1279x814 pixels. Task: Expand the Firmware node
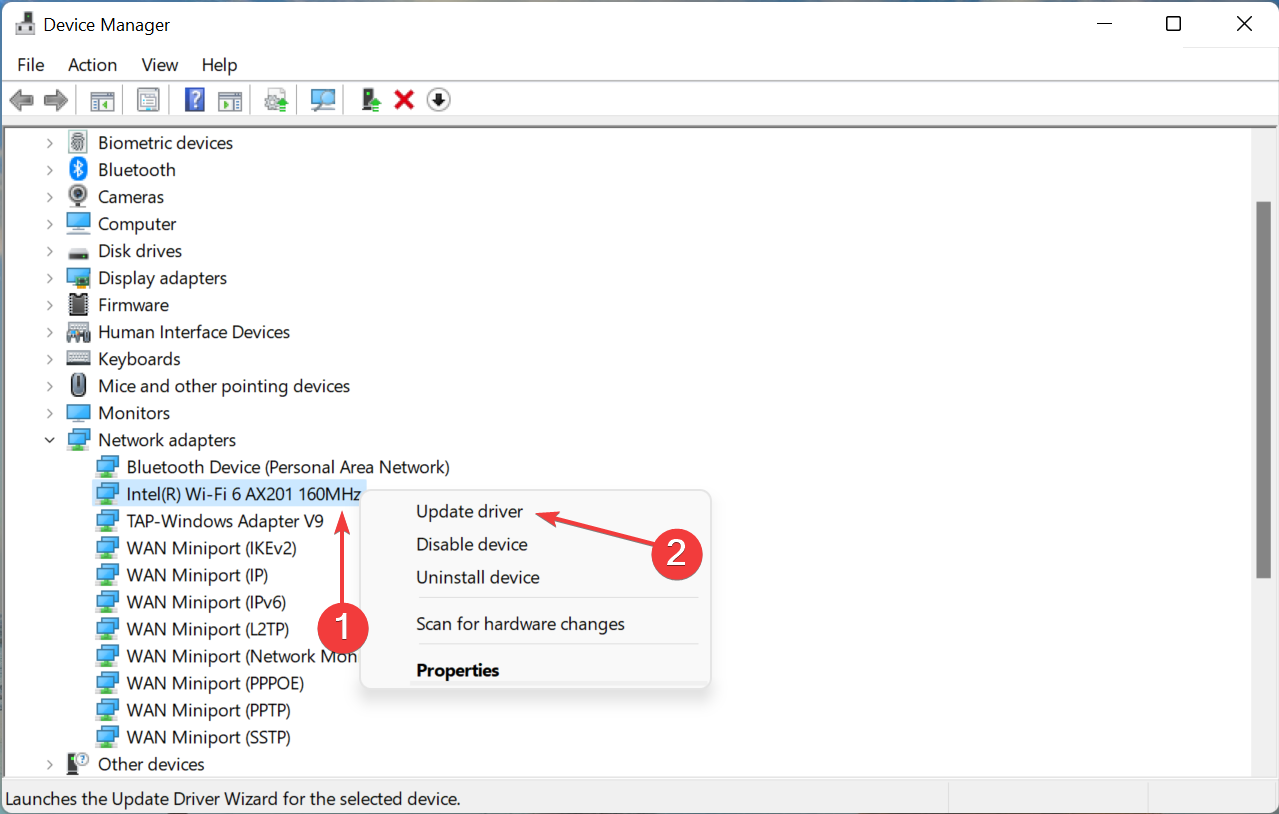[50, 305]
